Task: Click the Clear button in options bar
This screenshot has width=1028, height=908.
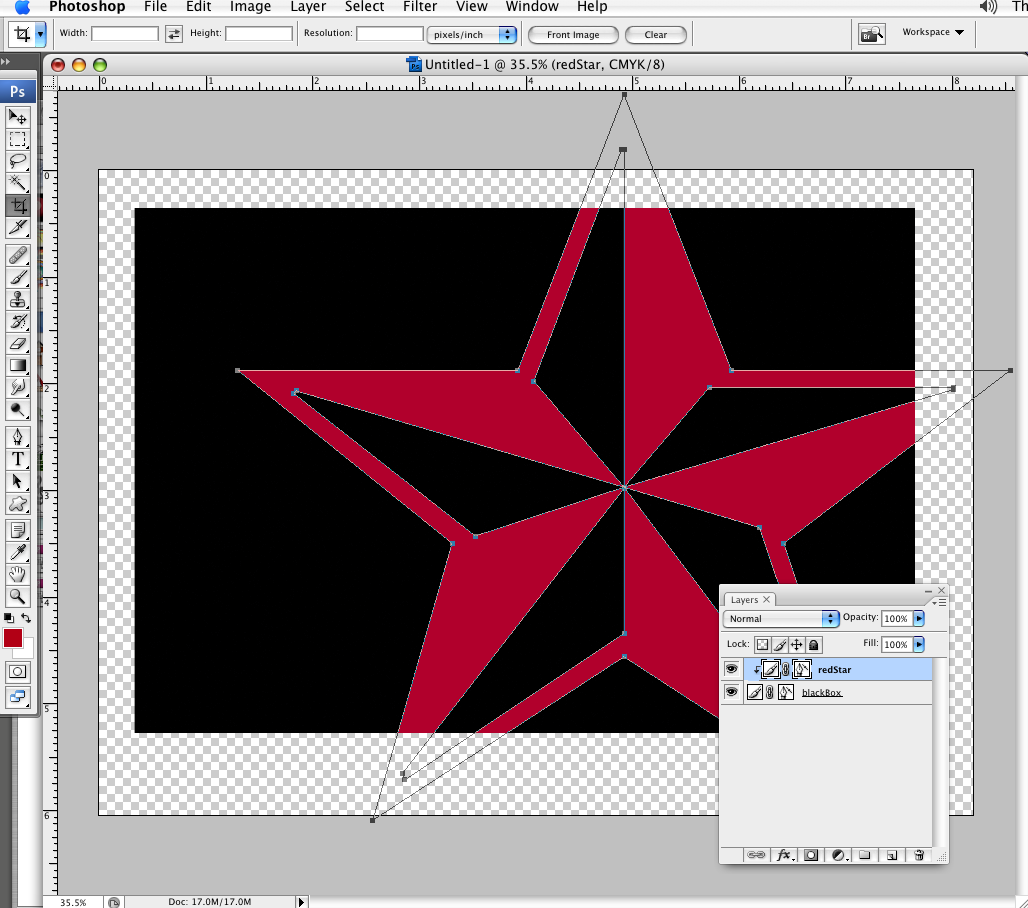Action: (x=656, y=34)
